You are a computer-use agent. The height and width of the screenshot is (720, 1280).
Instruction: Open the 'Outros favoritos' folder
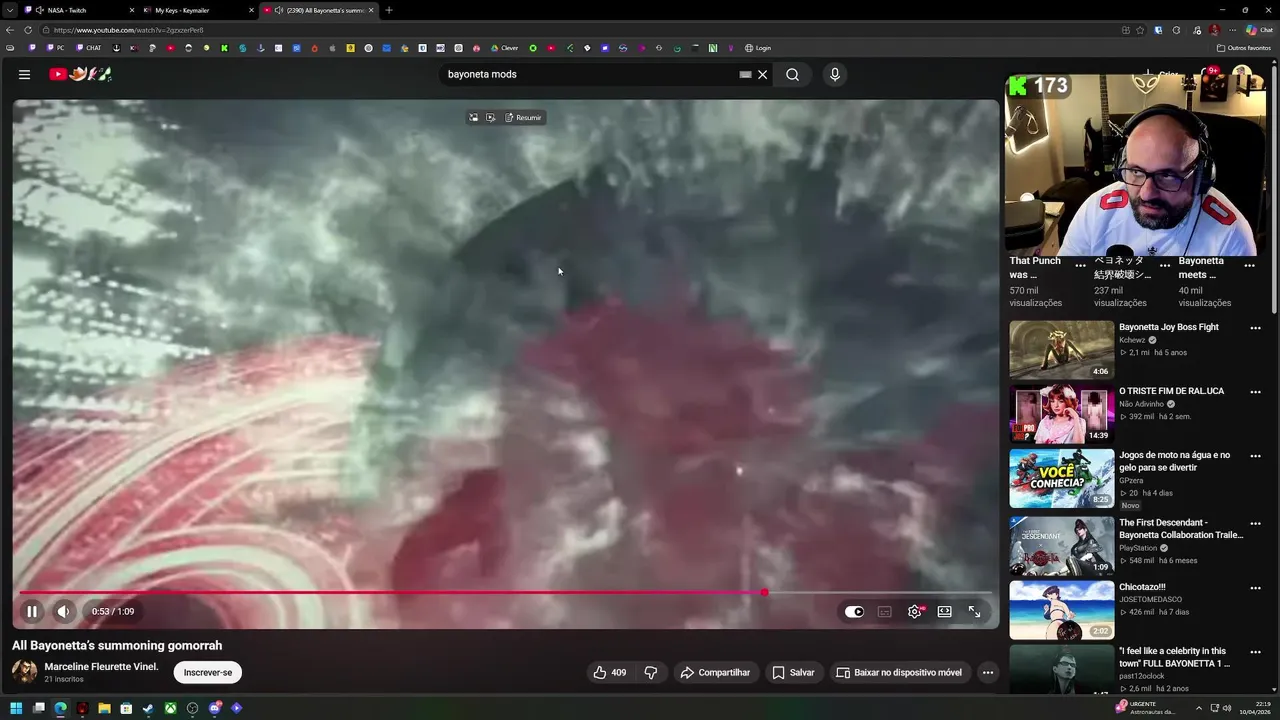click(x=1244, y=48)
